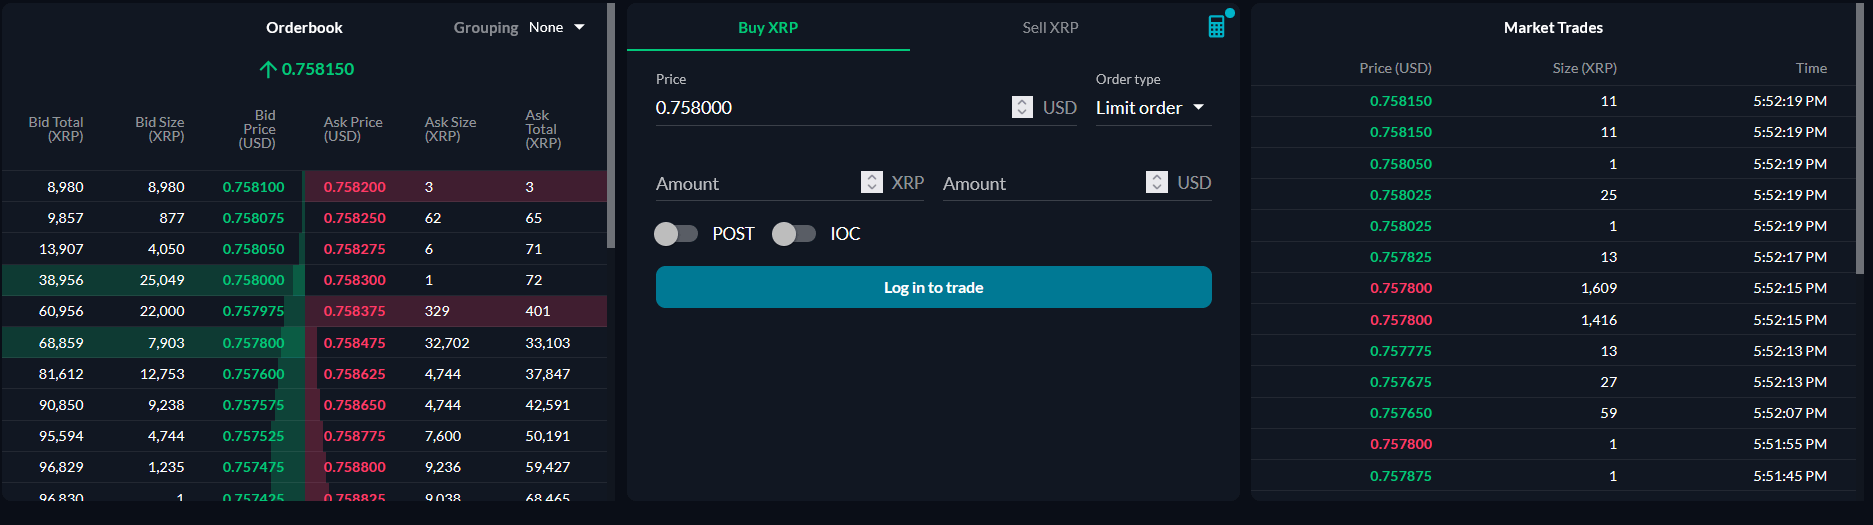Click the Market Trades vertical scrollbar
The width and height of the screenshot is (1873, 525).
pos(1859,140)
